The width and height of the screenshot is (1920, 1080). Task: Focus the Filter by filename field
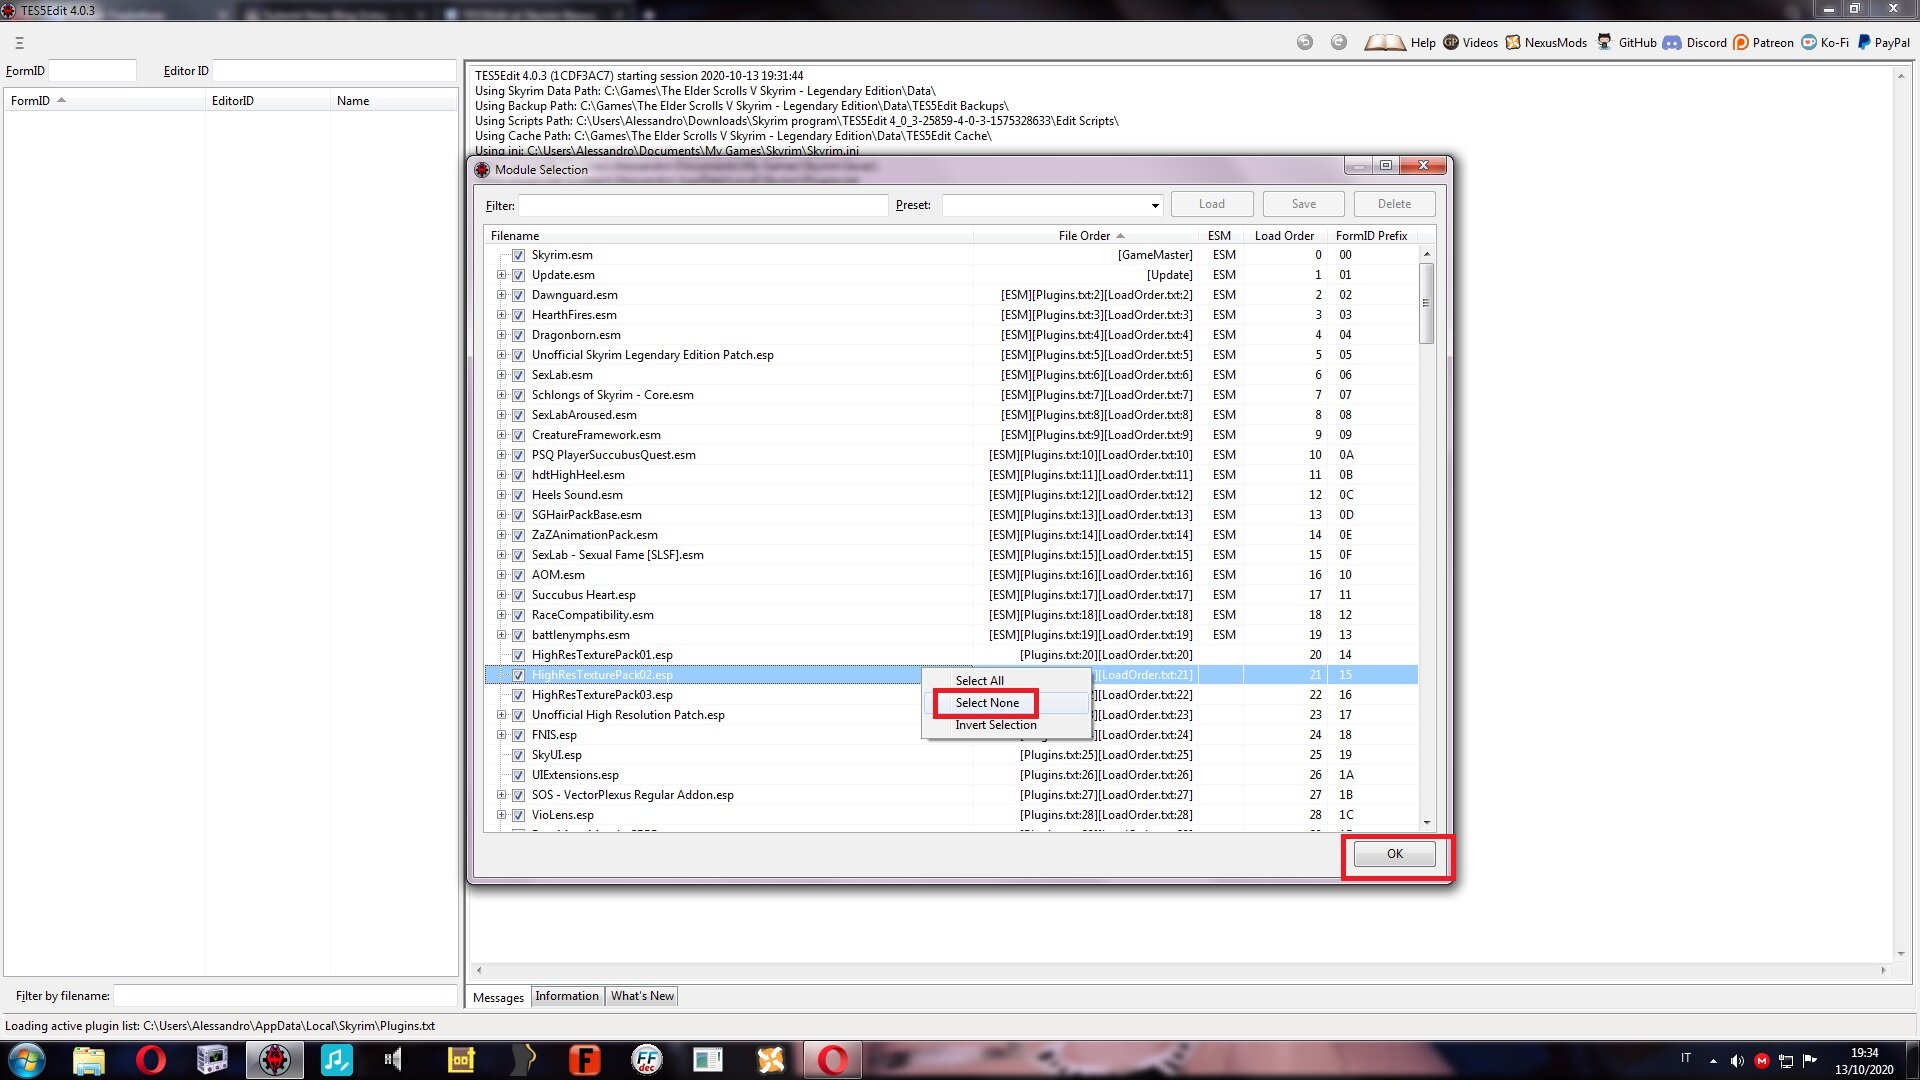[285, 996]
